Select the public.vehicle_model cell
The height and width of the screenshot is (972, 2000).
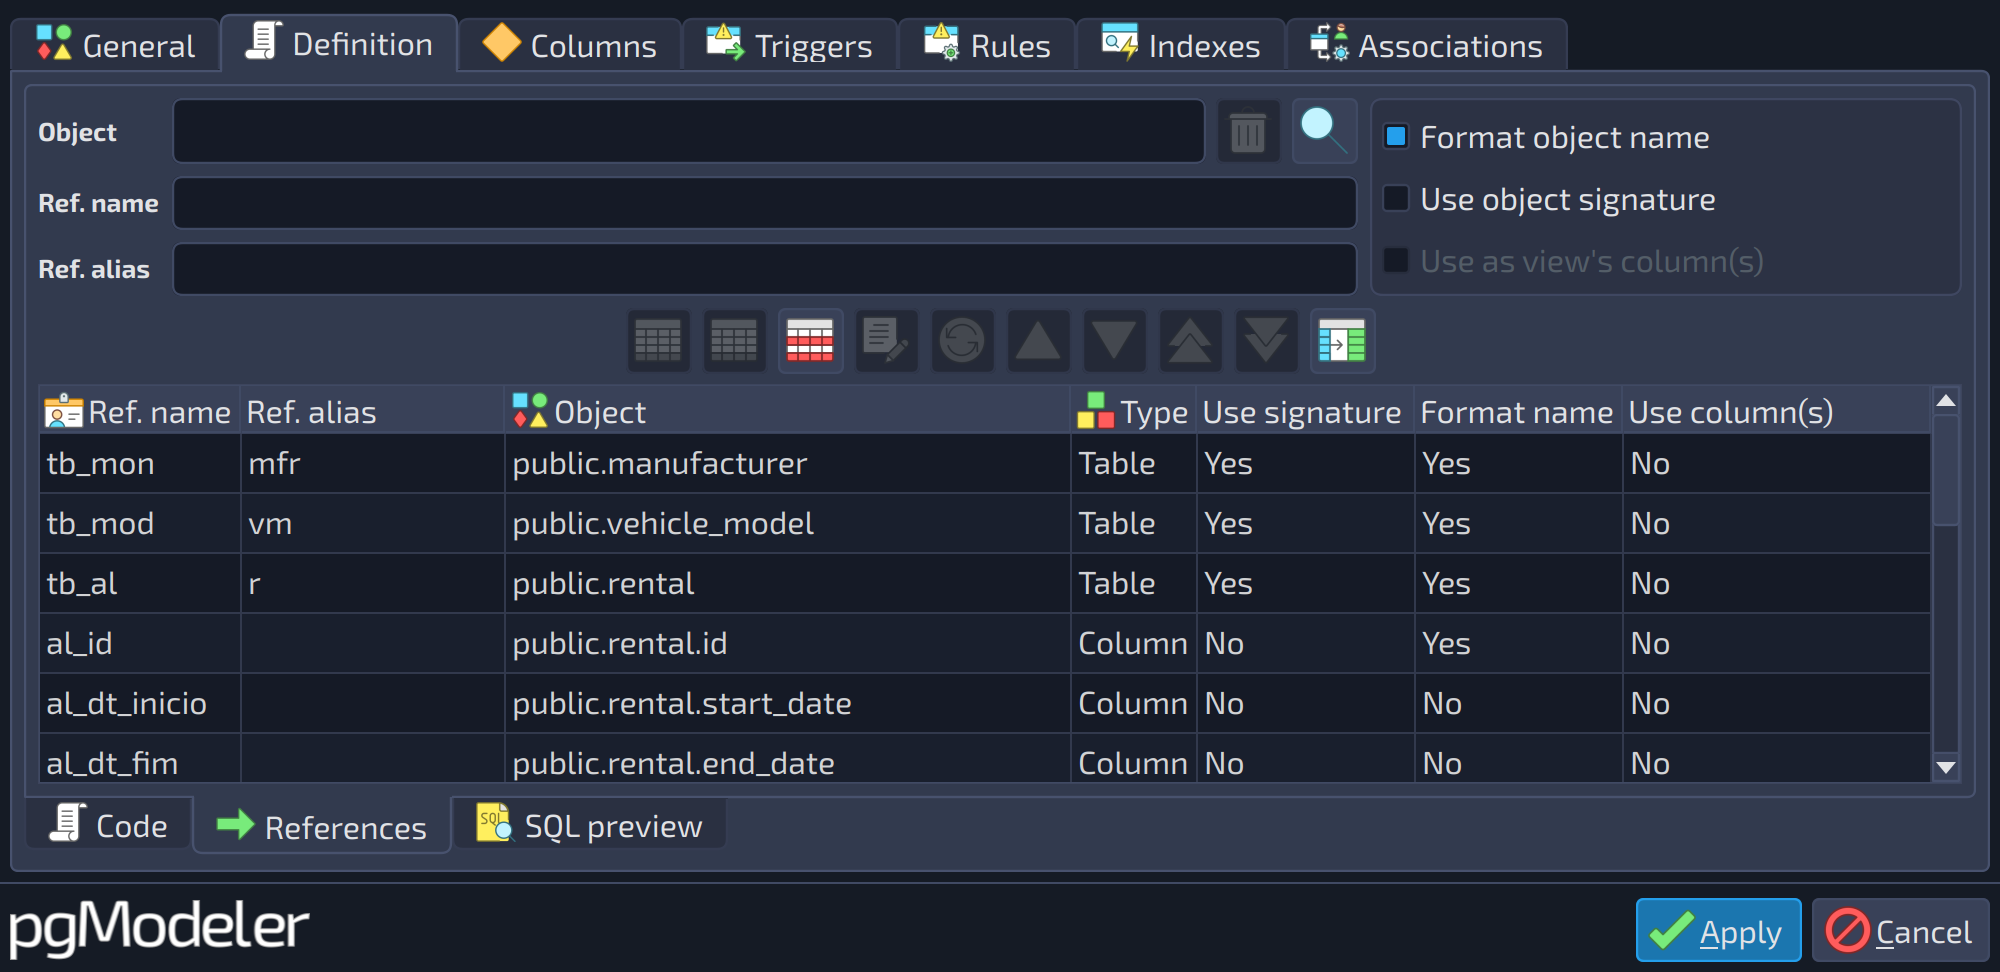pos(787,523)
